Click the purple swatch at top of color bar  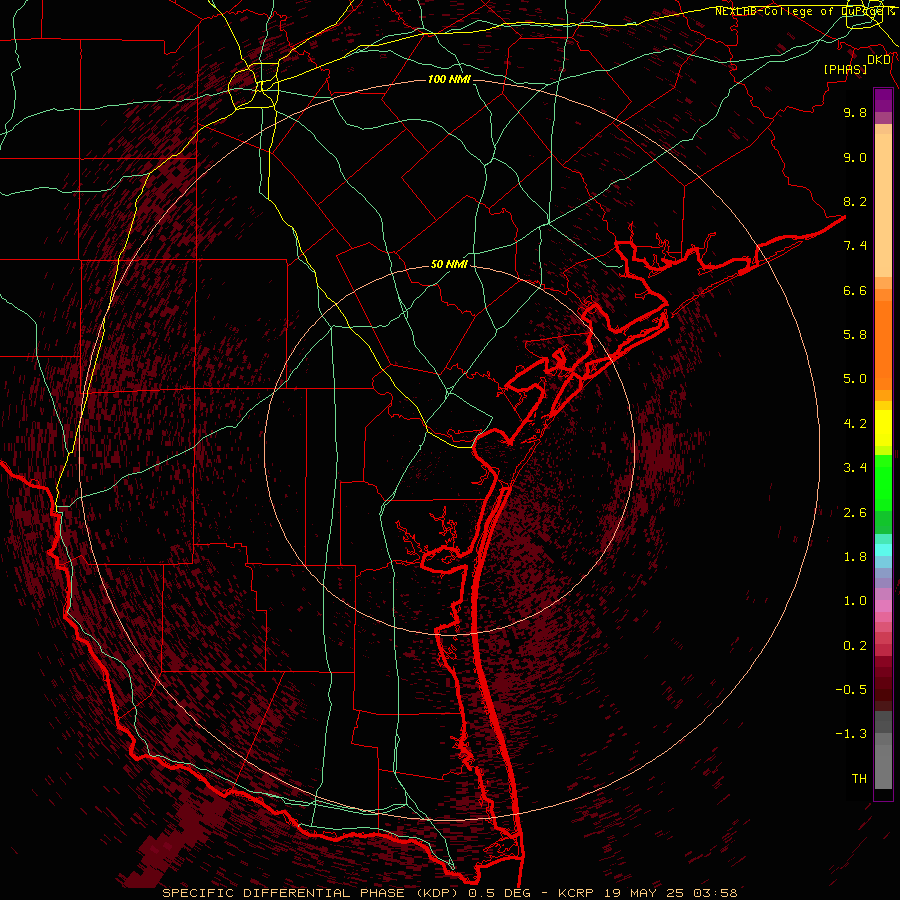[x=883, y=100]
